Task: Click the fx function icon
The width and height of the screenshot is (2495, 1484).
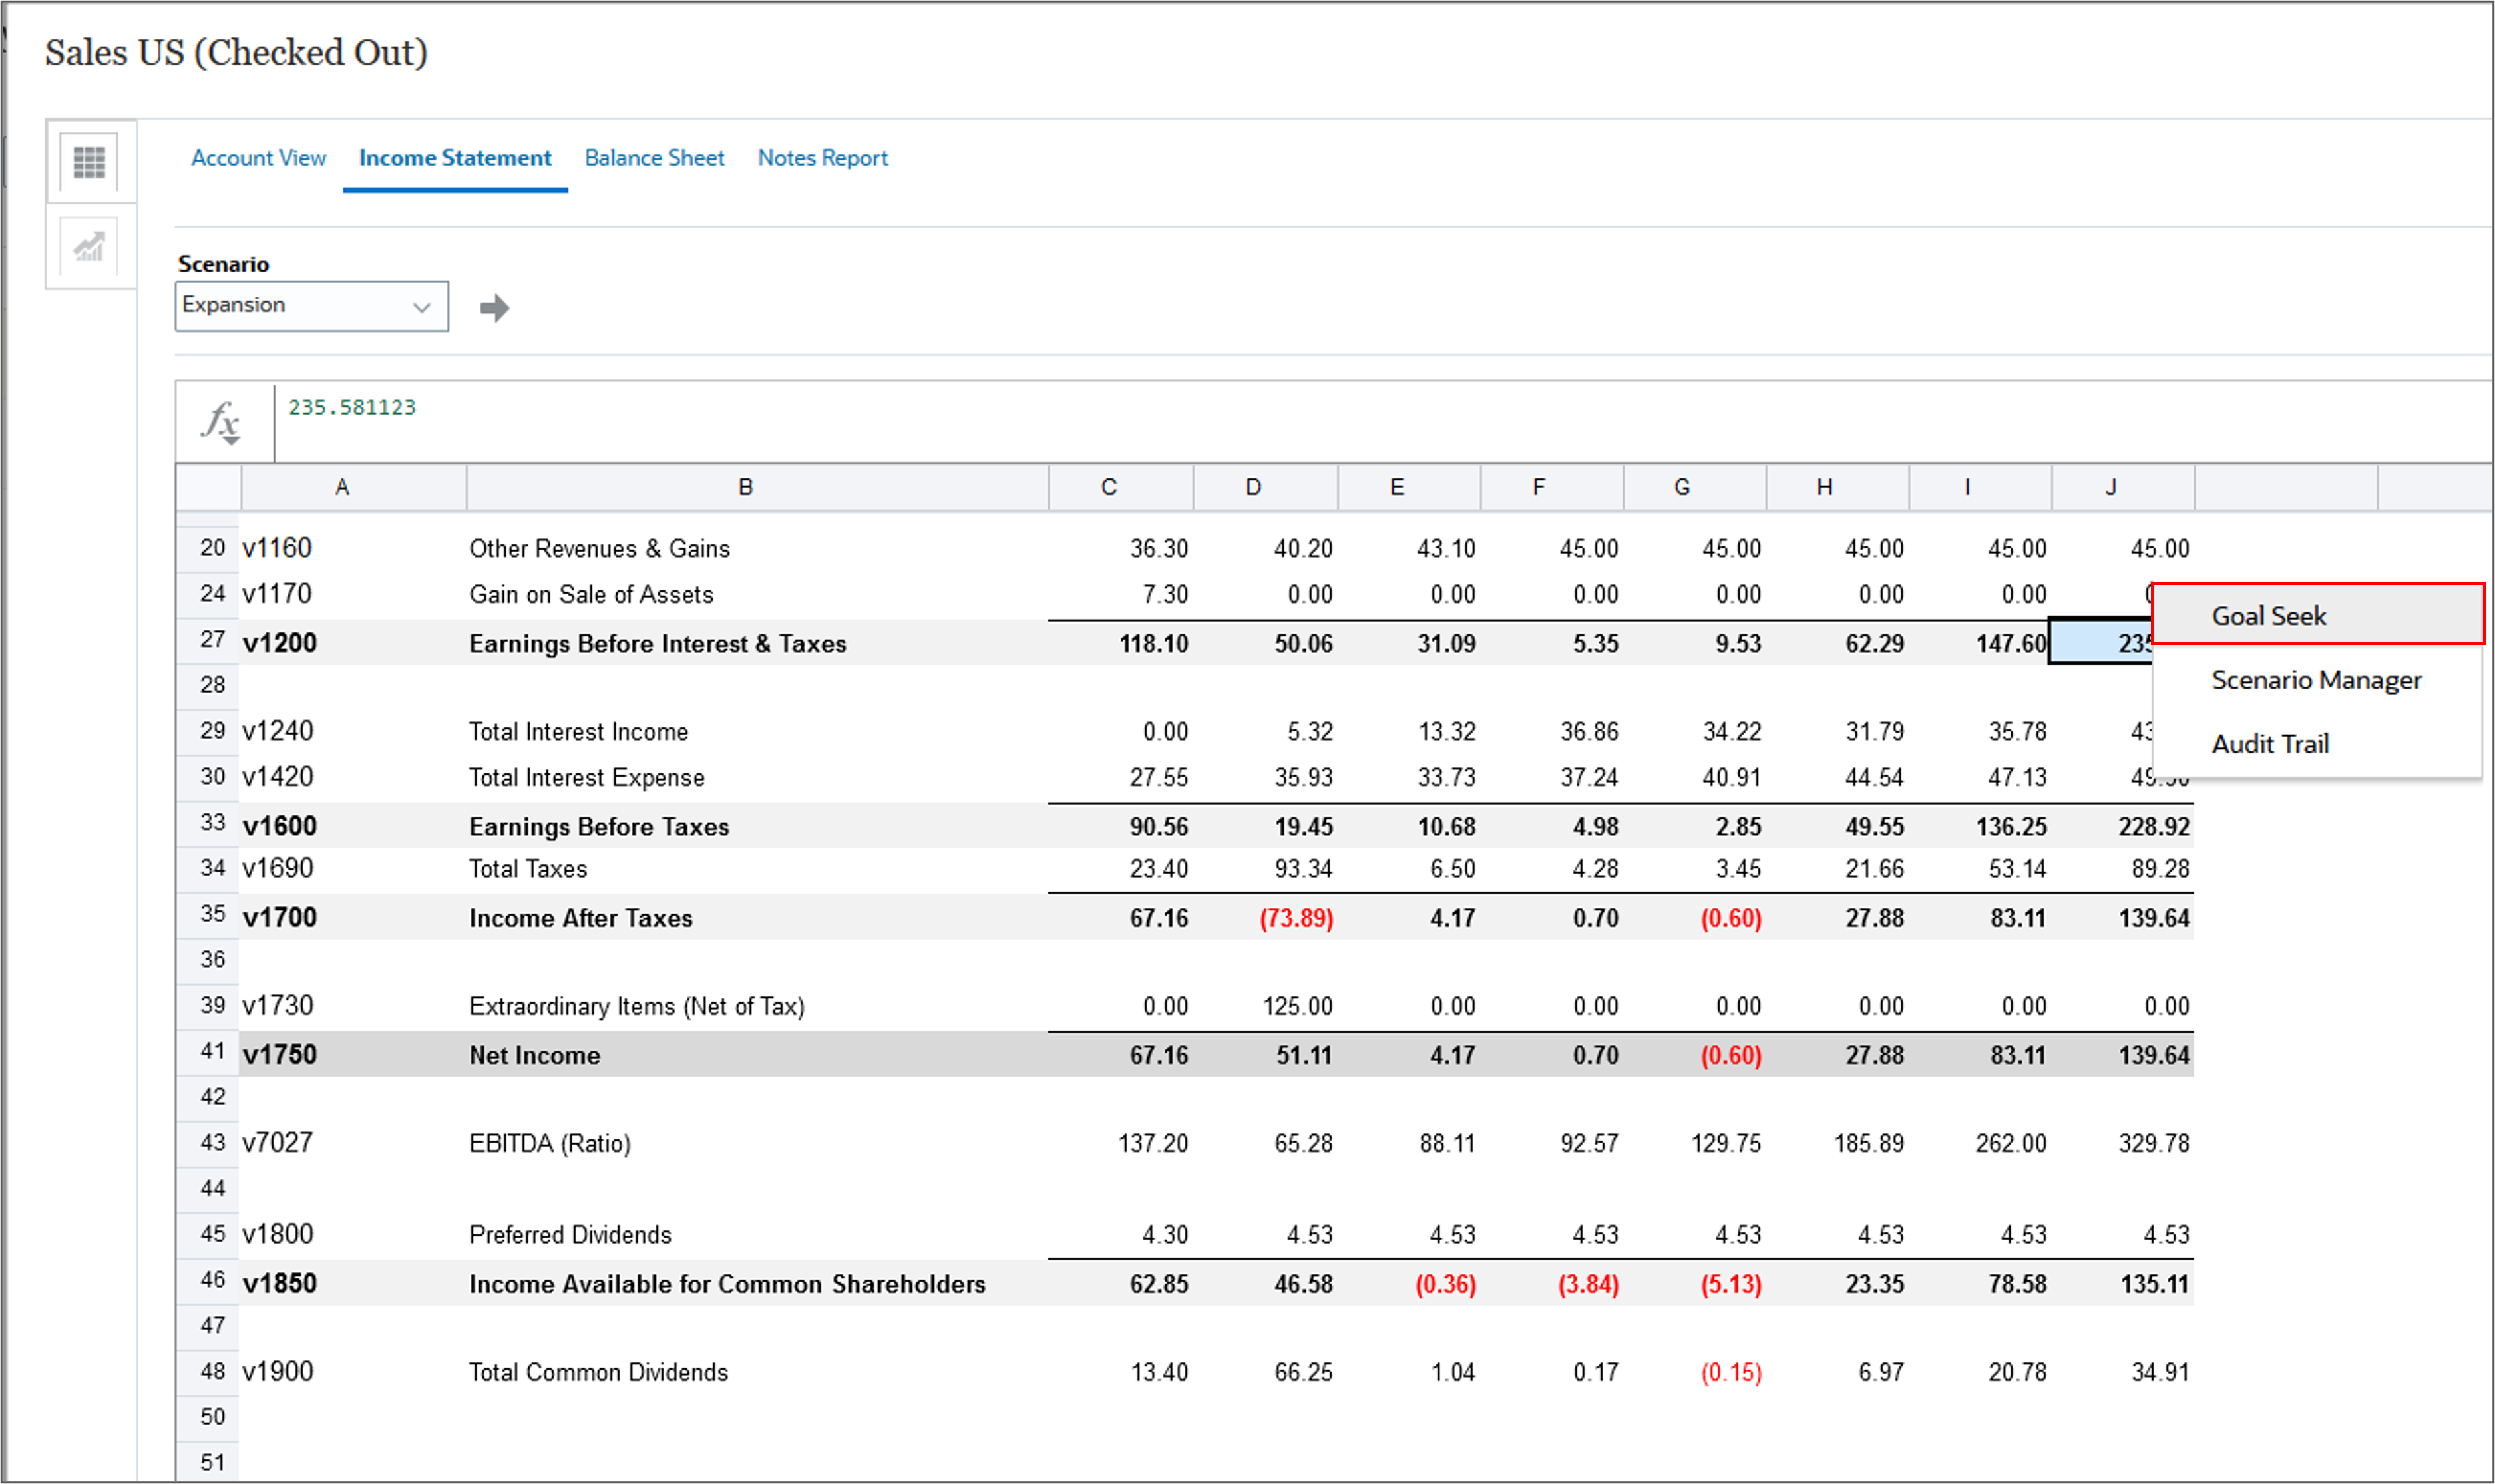Action: click(221, 421)
